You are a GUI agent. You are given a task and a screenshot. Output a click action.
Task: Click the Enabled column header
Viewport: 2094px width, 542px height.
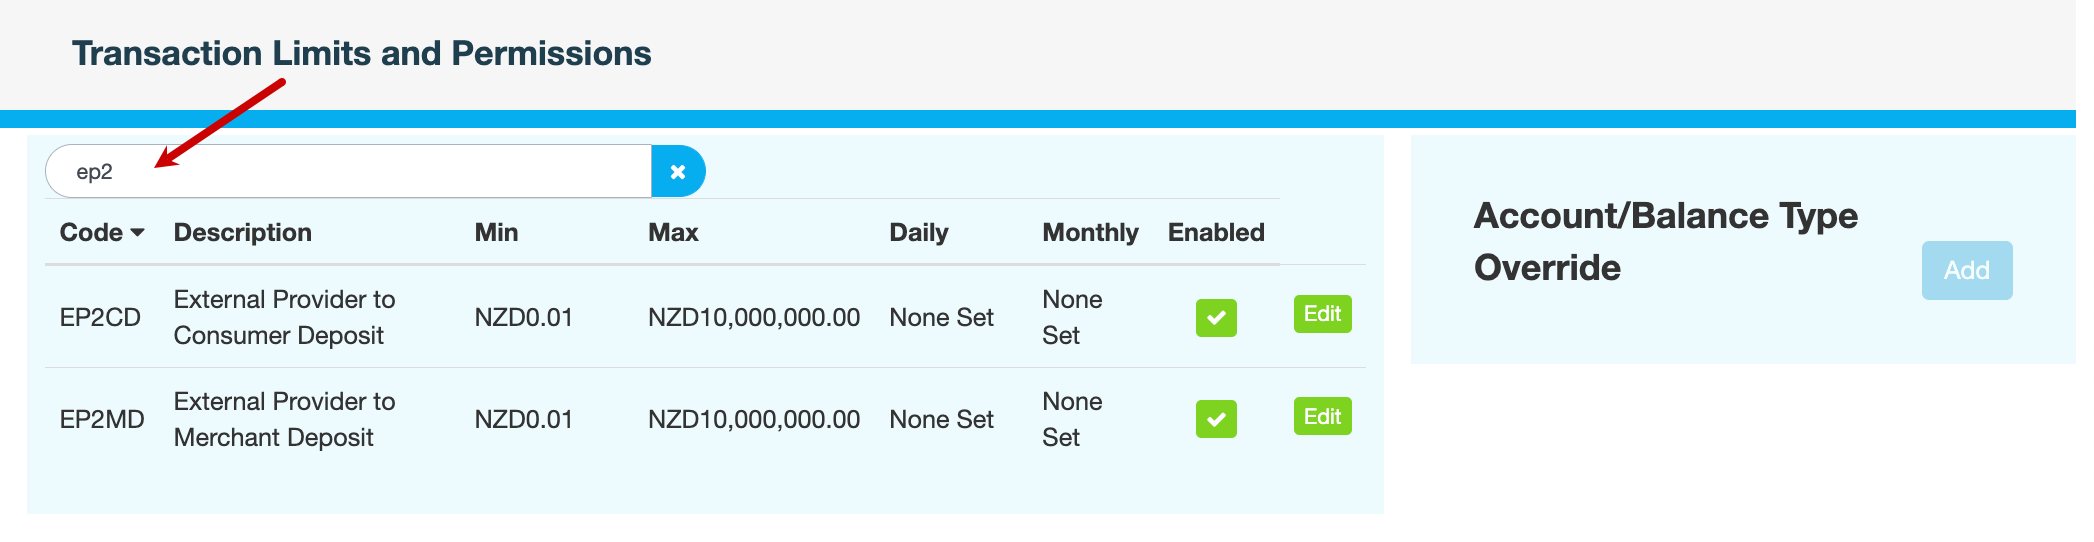pos(1216,233)
